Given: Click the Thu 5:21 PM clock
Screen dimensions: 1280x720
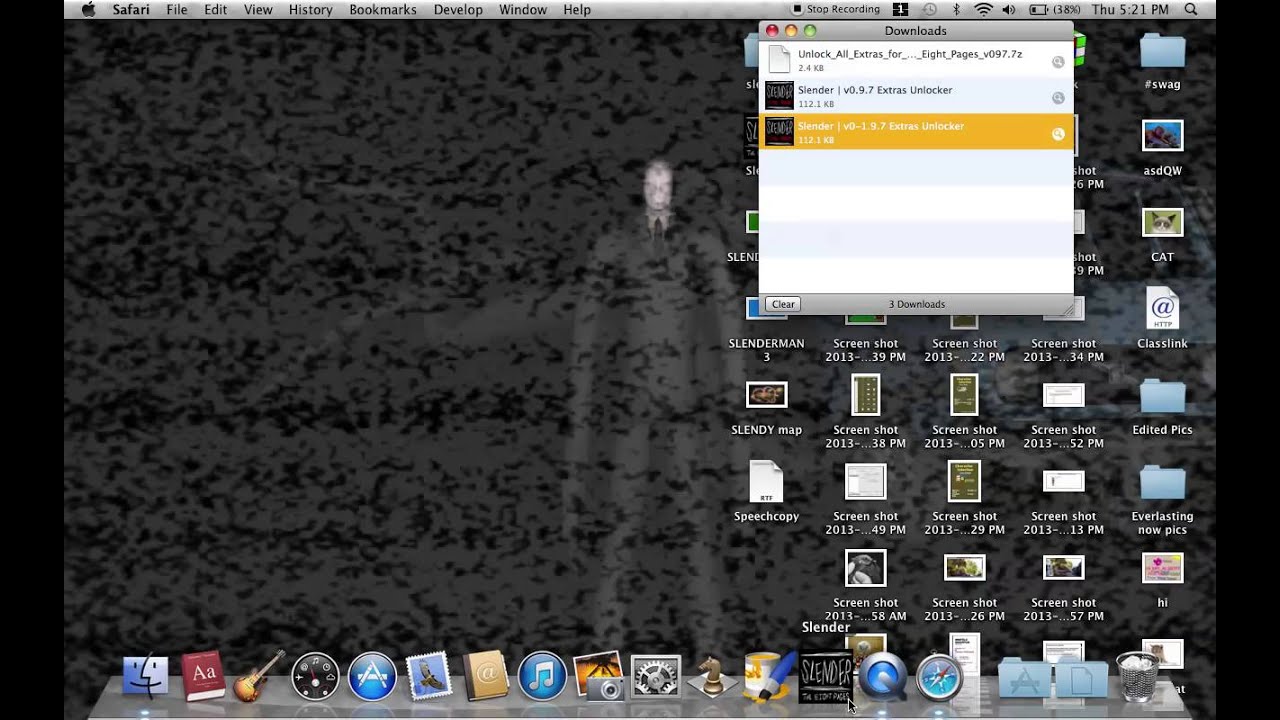Looking at the screenshot, I should tap(1131, 9).
